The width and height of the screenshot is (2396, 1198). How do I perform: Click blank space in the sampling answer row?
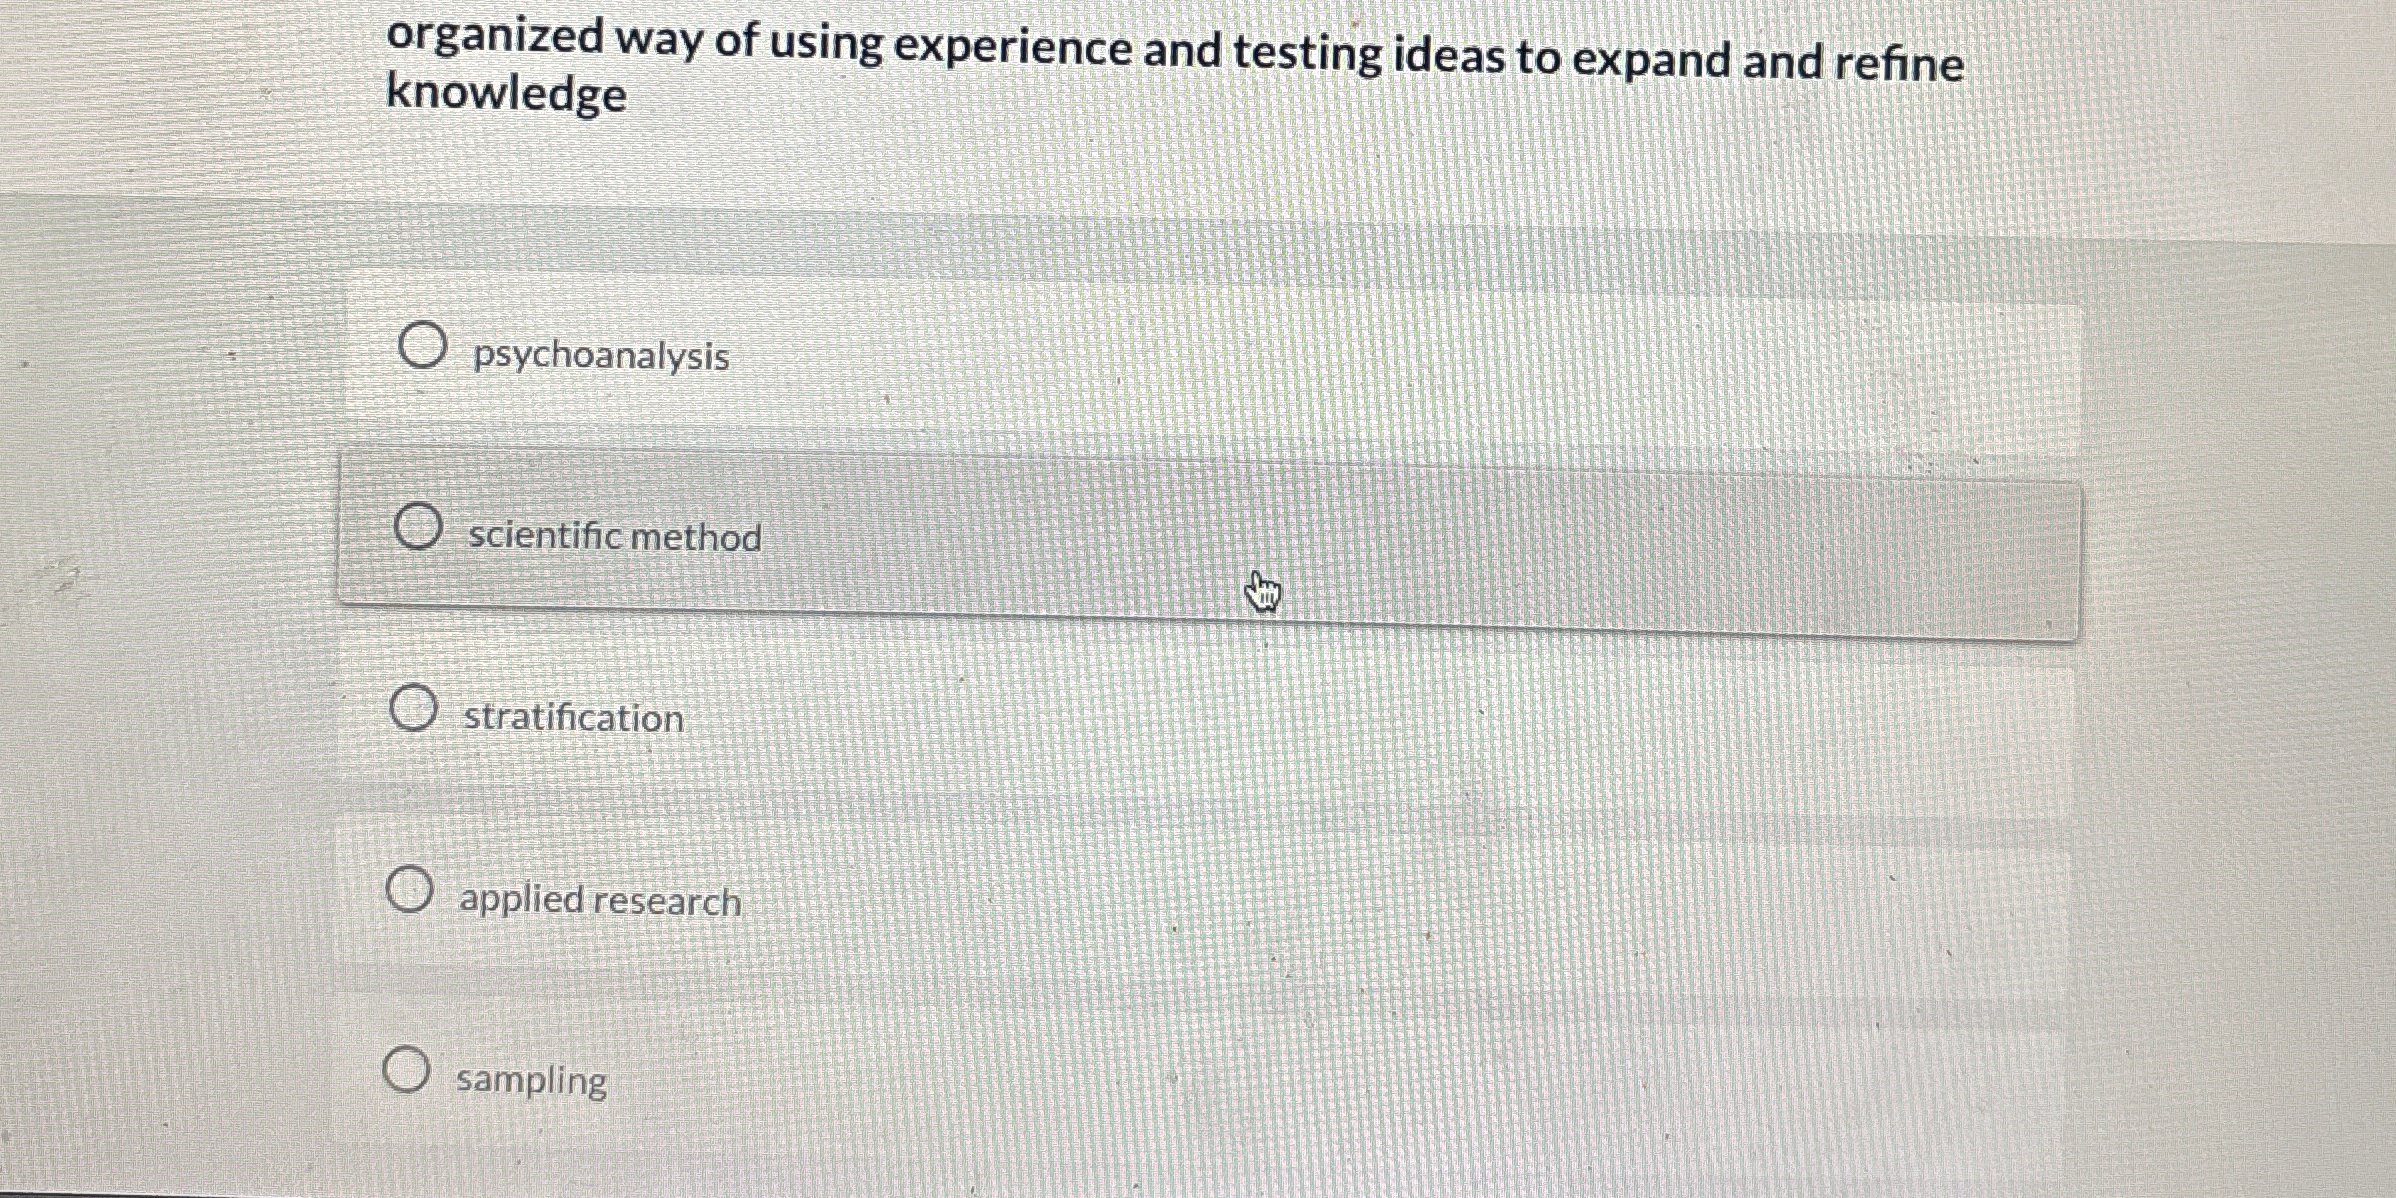1400,1085
